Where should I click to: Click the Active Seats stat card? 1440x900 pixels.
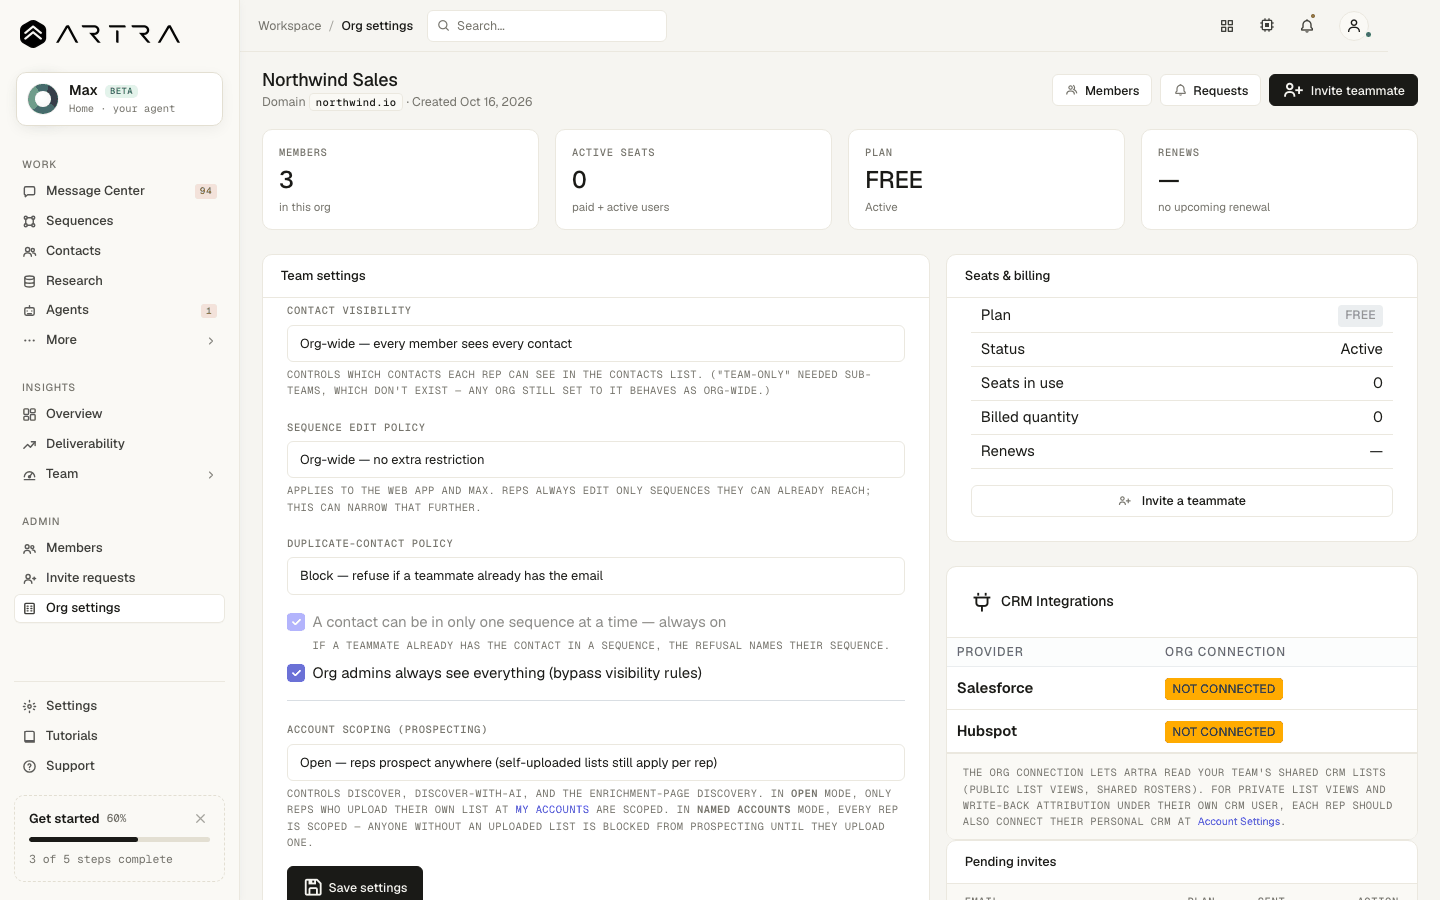[x=693, y=180]
